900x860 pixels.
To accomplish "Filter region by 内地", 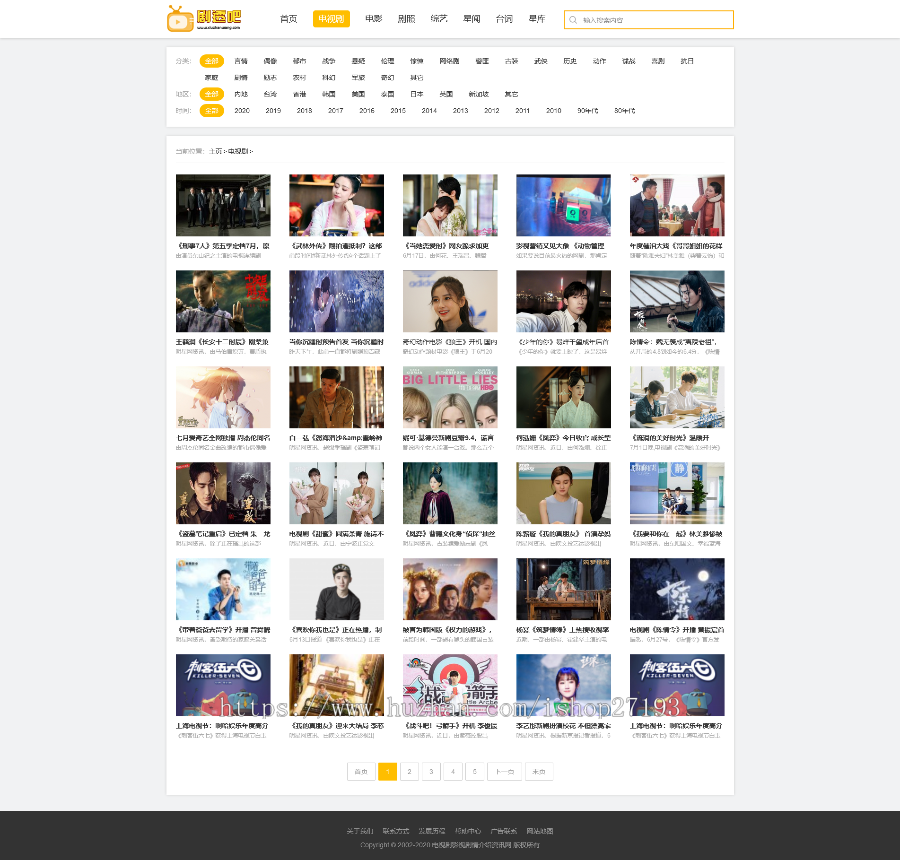I will (241, 94).
